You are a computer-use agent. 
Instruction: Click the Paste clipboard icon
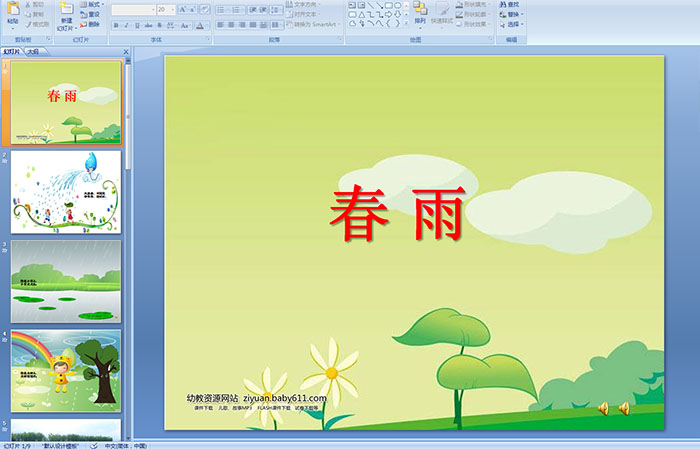click(13, 8)
